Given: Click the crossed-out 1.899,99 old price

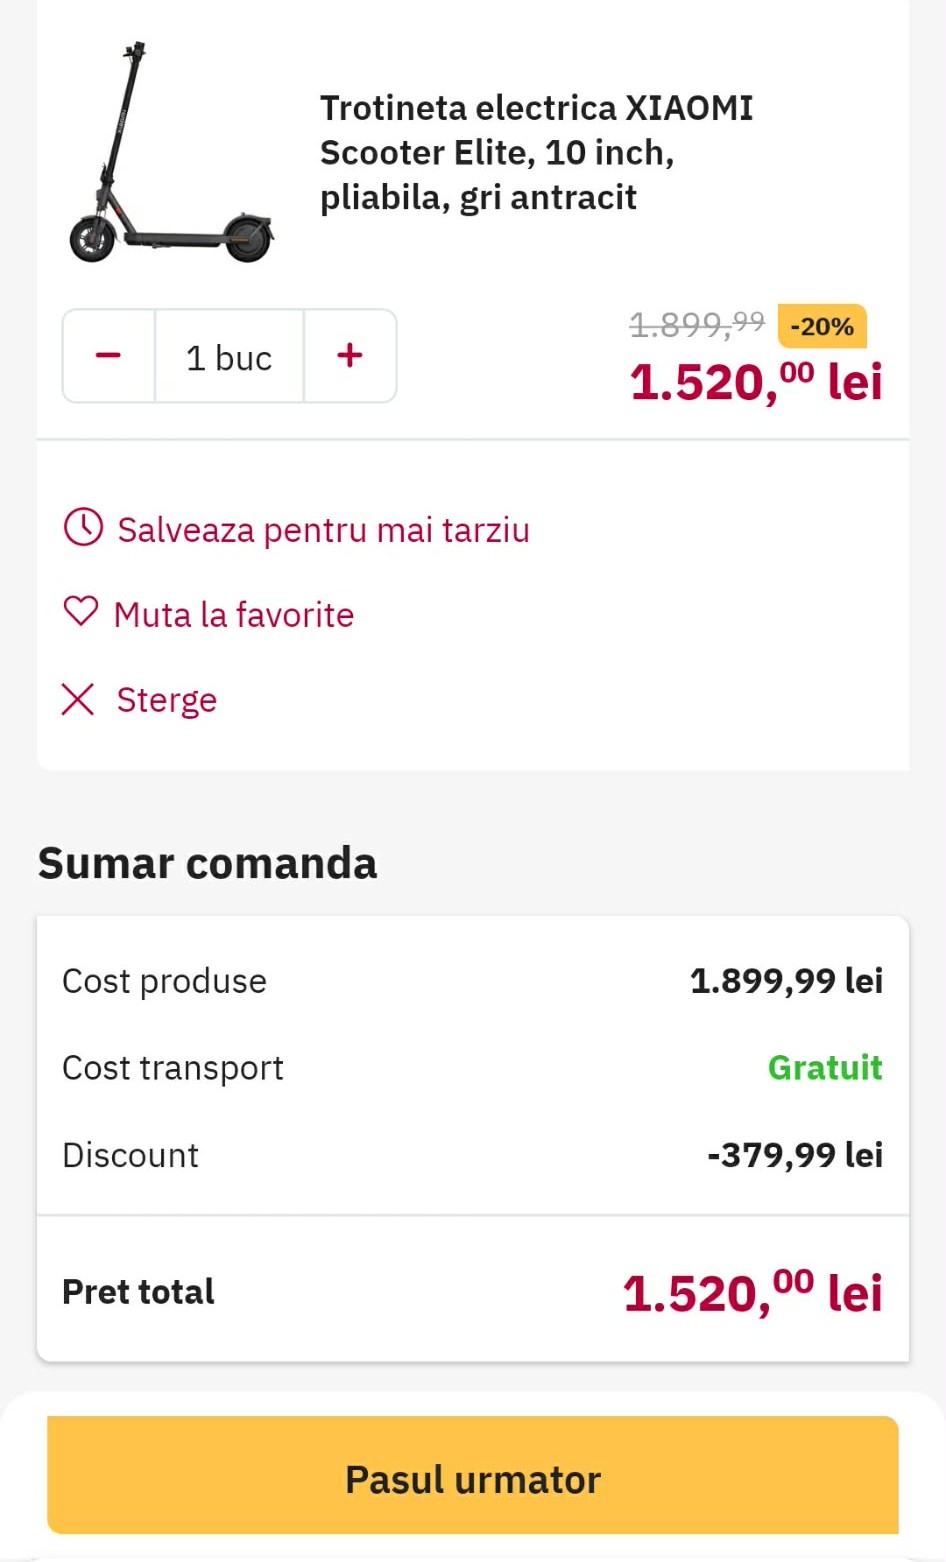Looking at the screenshot, I should click(696, 324).
